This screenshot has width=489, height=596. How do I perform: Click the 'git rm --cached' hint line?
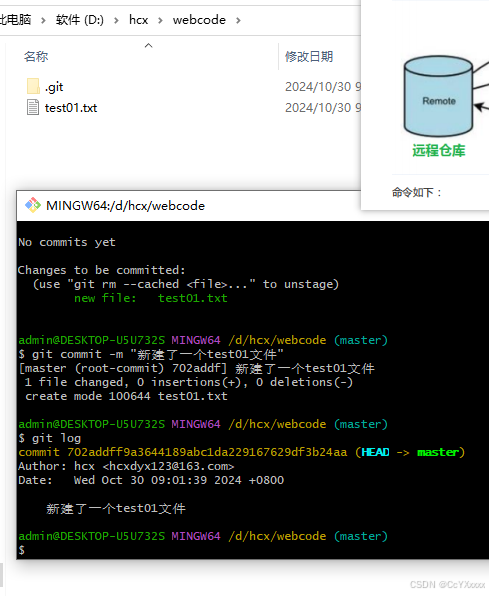(186, 284)
